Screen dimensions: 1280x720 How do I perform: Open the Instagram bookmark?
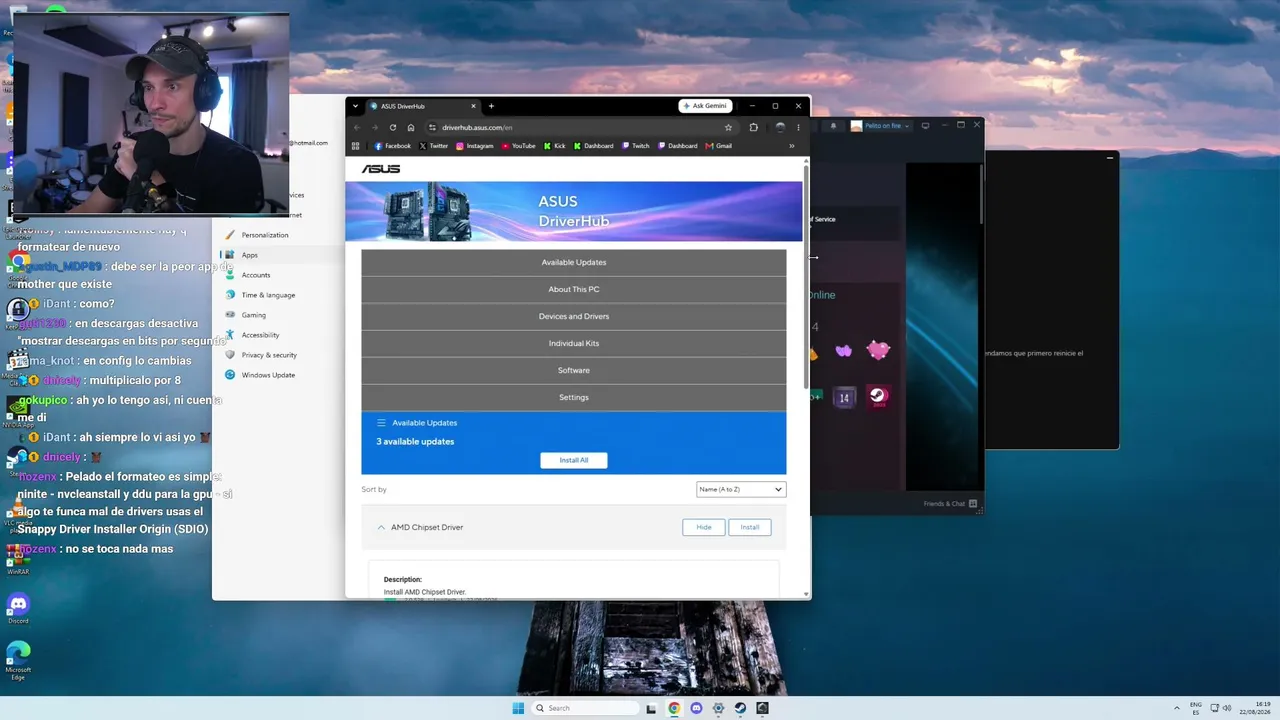(x=474, y=146)
